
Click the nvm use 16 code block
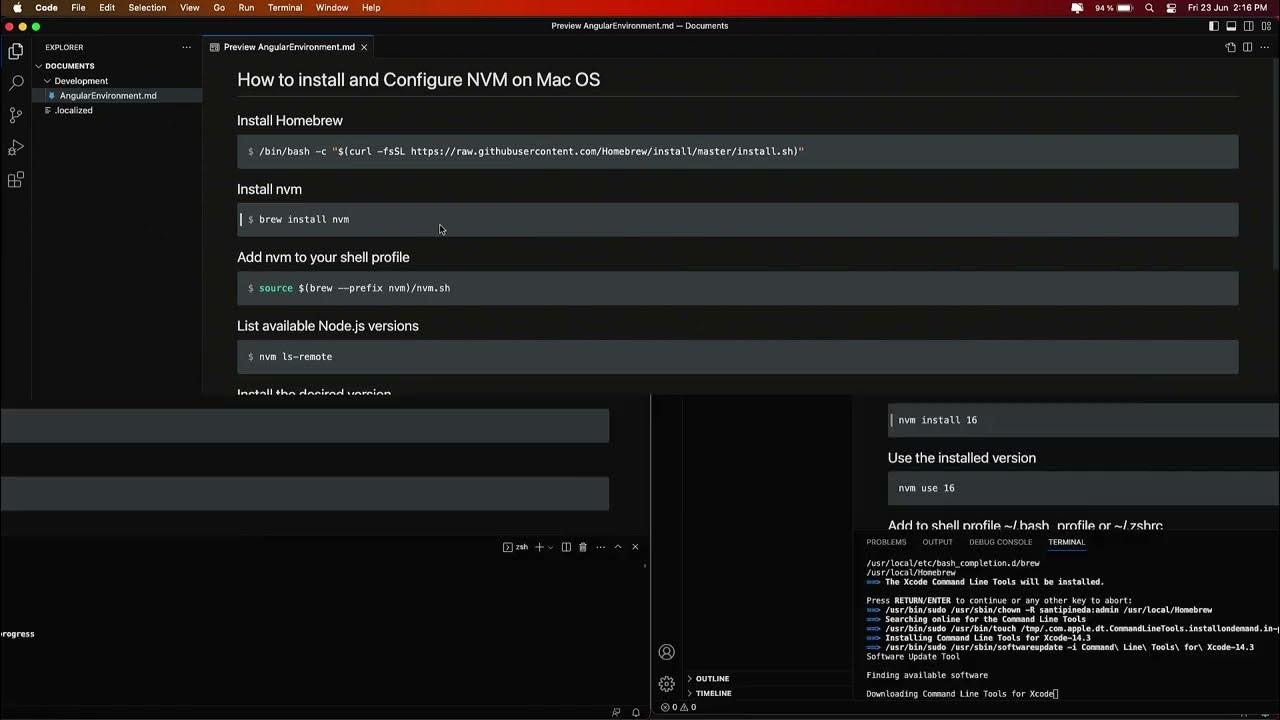click(1083, 488)
